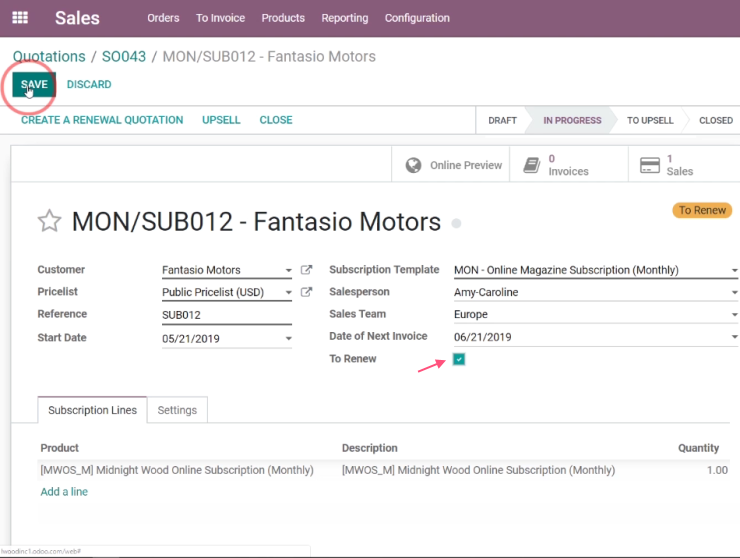
Task: Select the IN PROGRESS stage
Action: pos(572,120)
